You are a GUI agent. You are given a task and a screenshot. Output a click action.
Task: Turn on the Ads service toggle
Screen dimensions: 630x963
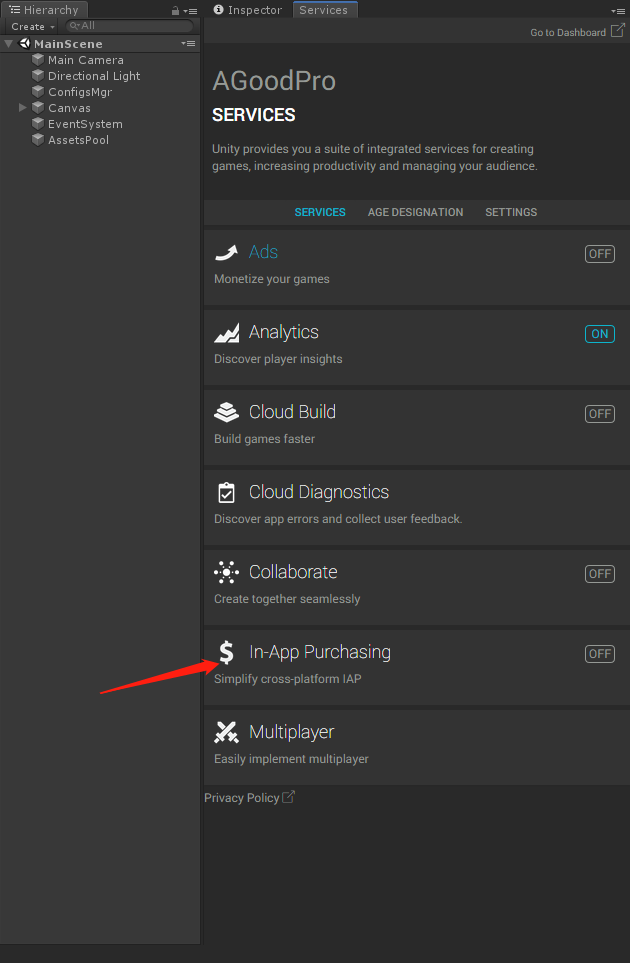(599, 253)
